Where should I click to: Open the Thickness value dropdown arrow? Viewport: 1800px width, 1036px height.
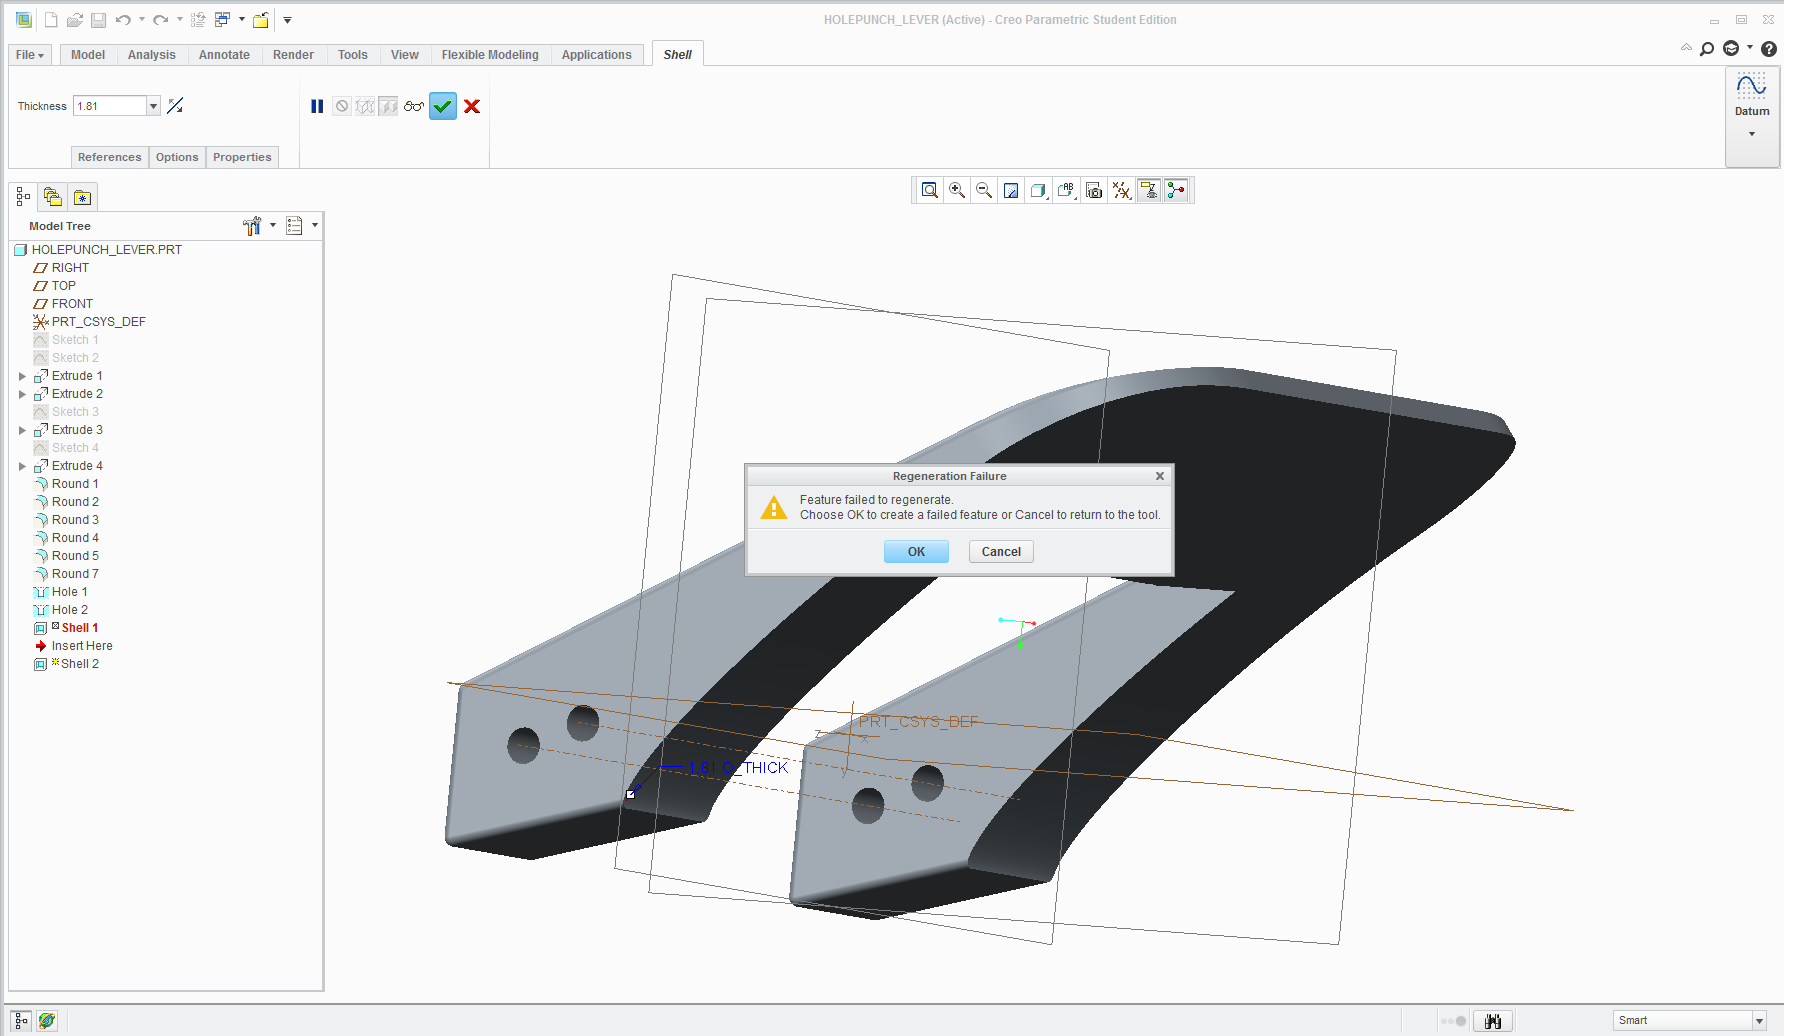[x=153, y=106]
